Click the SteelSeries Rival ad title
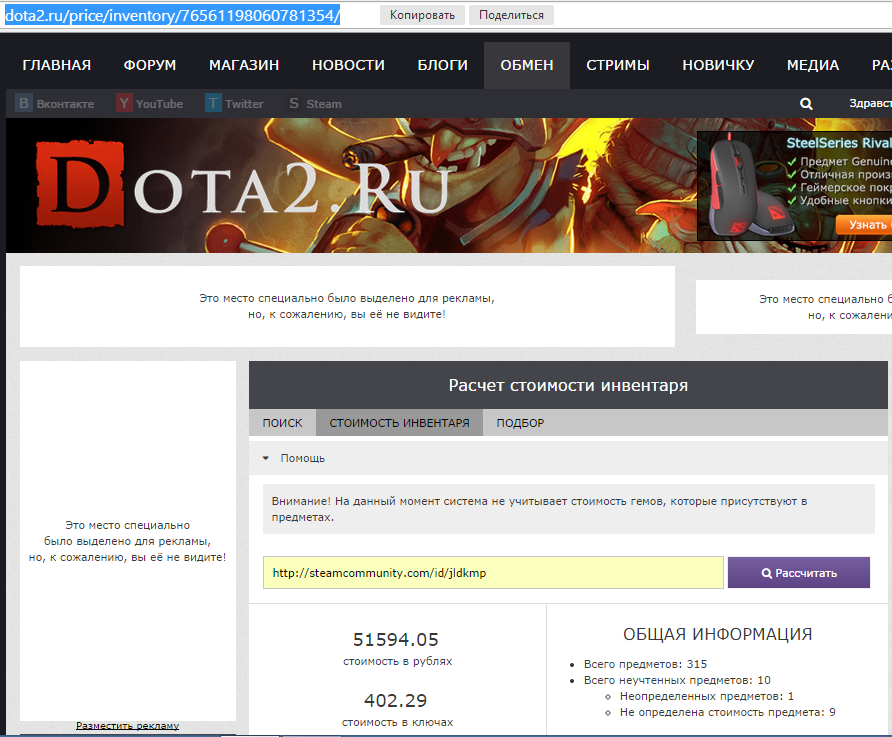 coord(839,143)
